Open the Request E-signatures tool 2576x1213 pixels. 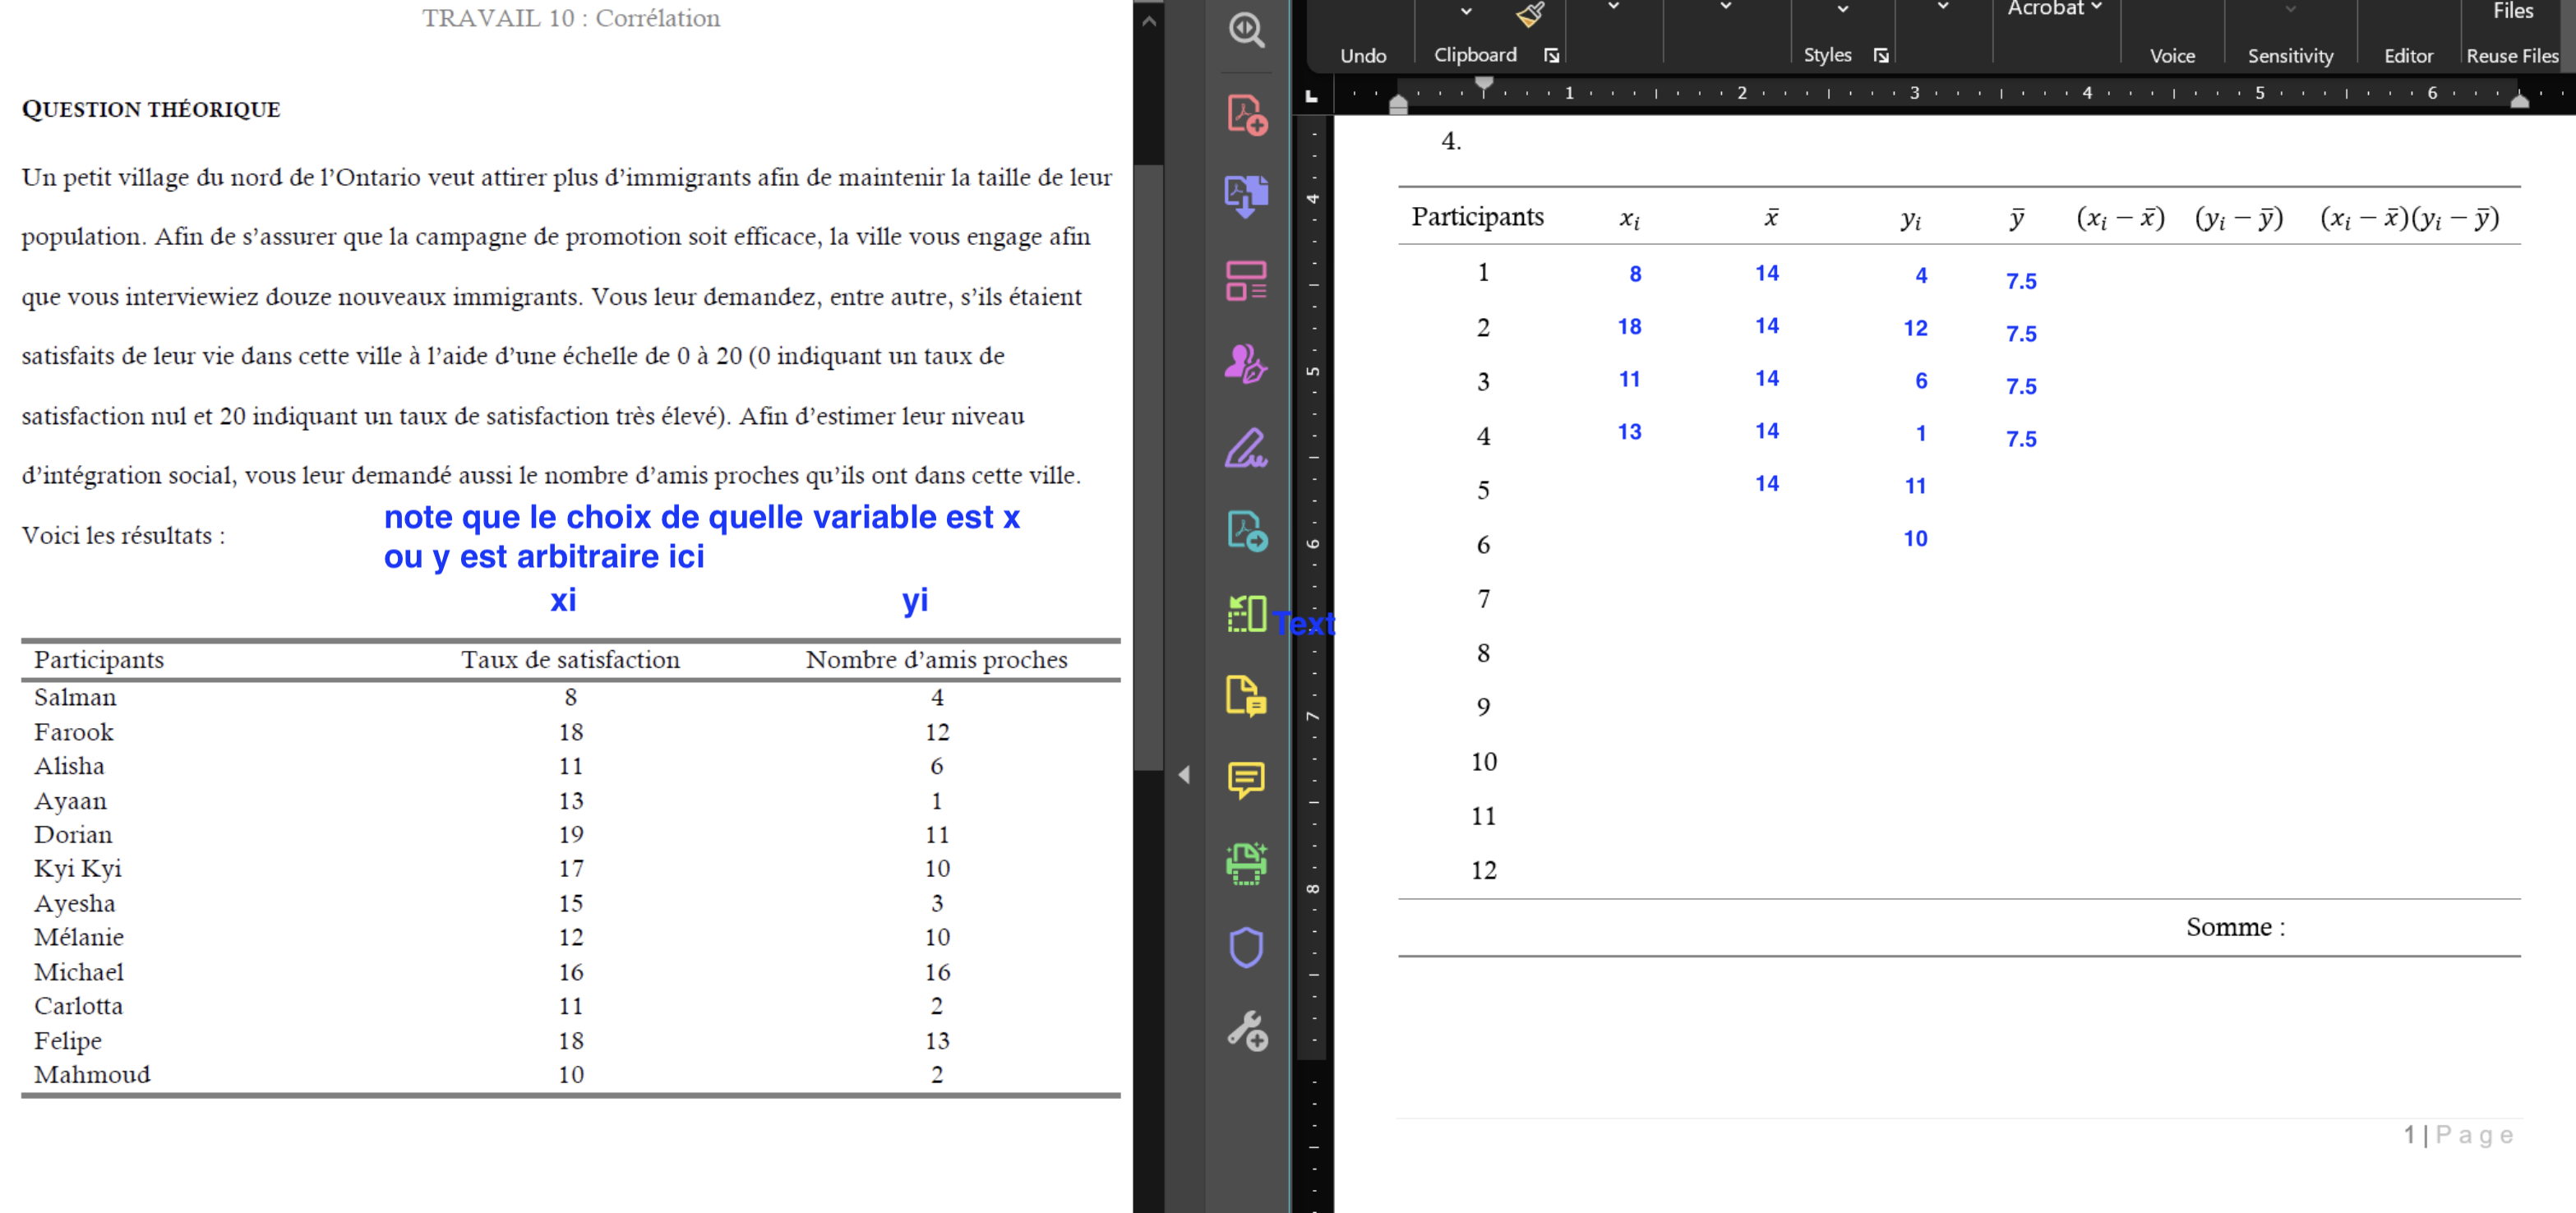1246,364
